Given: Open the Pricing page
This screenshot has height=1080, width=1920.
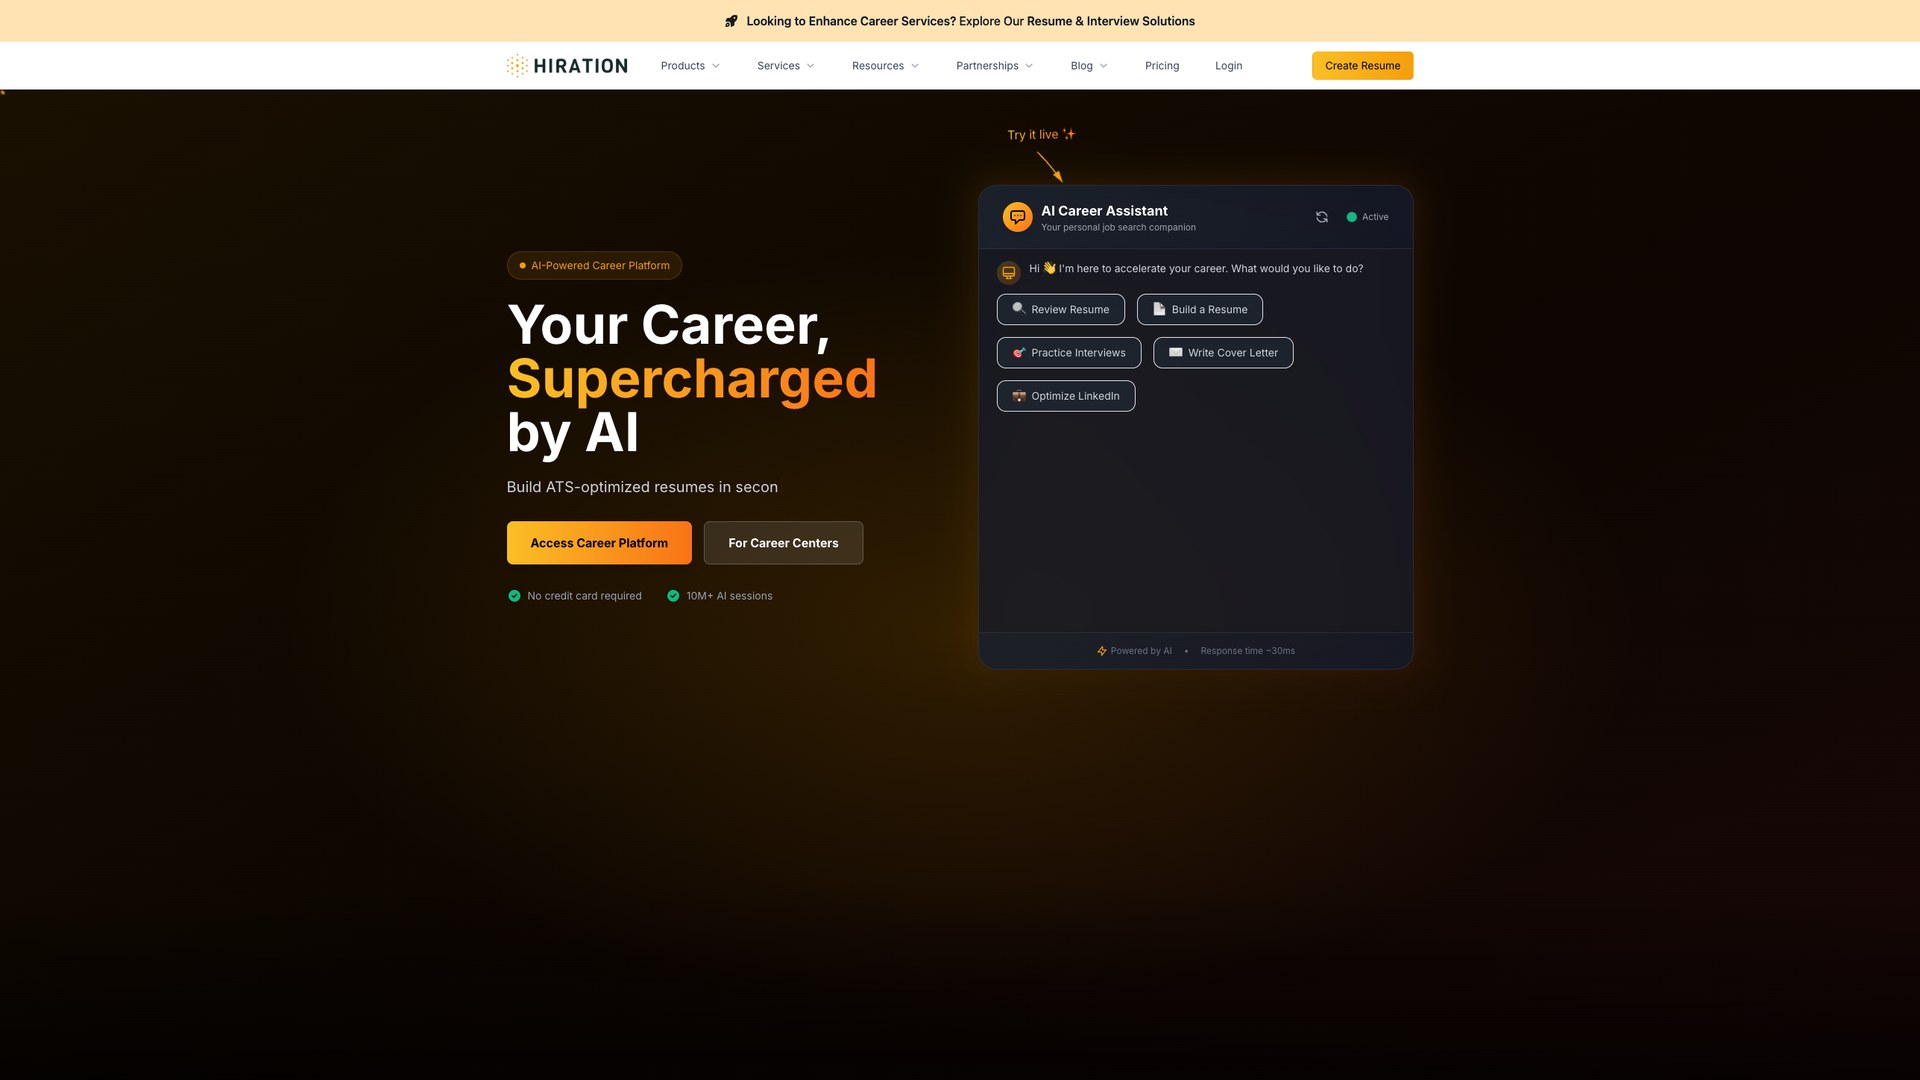Looking at the screenshot, I should click(1162, 65).
